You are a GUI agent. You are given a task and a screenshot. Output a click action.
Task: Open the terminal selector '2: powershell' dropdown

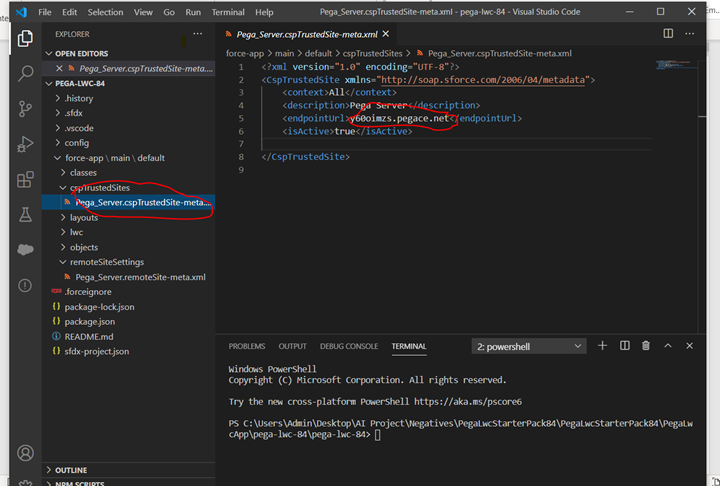click(529, 346)
